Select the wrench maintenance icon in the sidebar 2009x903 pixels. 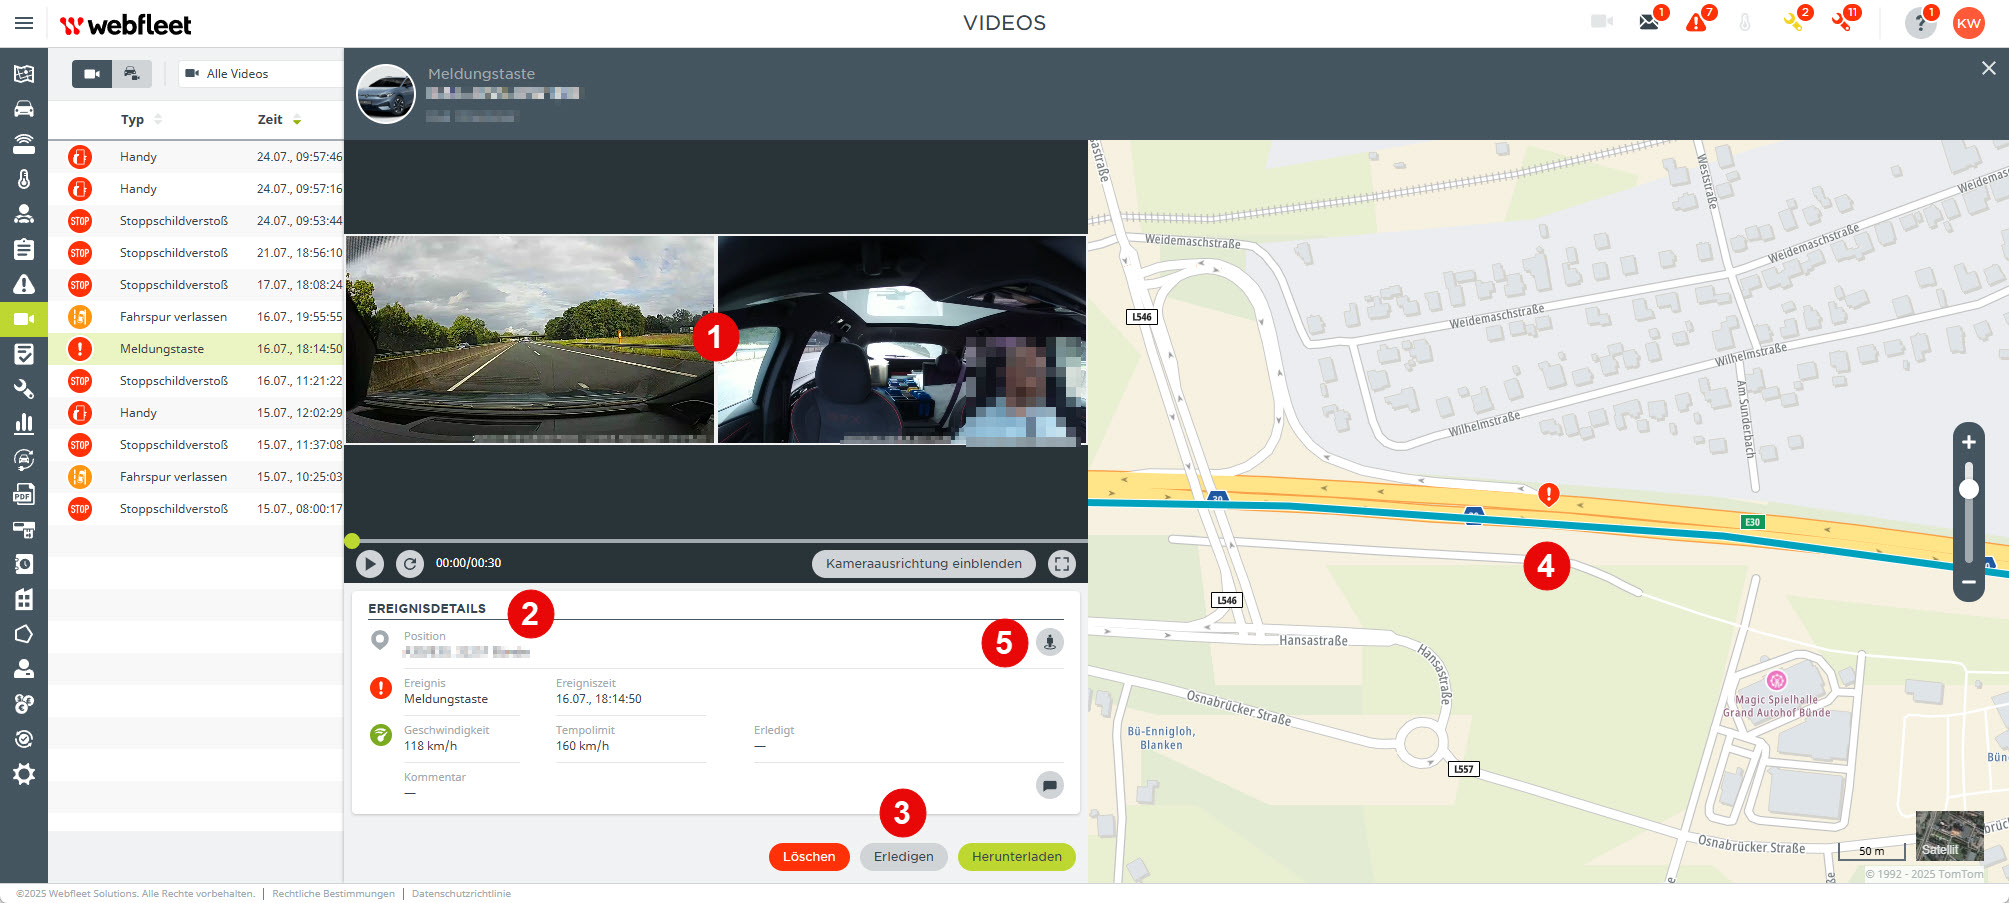(24, 389)
